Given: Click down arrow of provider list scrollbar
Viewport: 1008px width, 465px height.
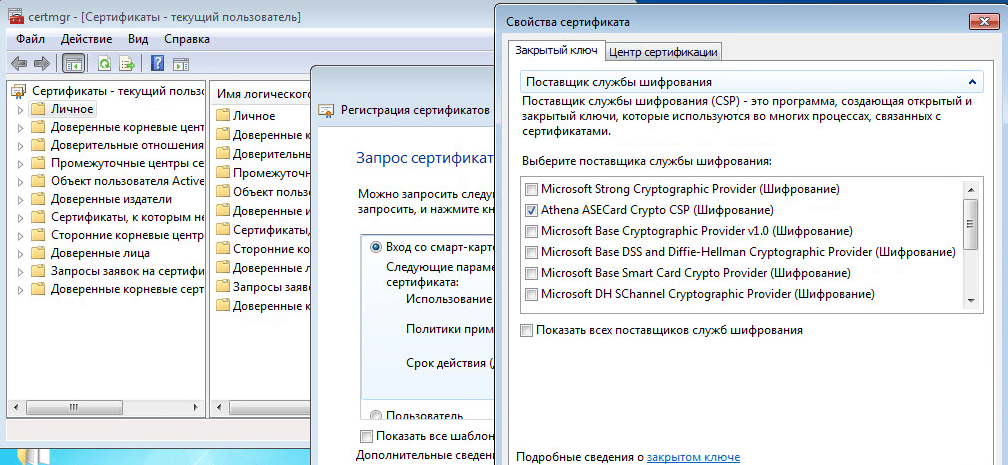Looking at the screenshot, I should pos(971,300).
